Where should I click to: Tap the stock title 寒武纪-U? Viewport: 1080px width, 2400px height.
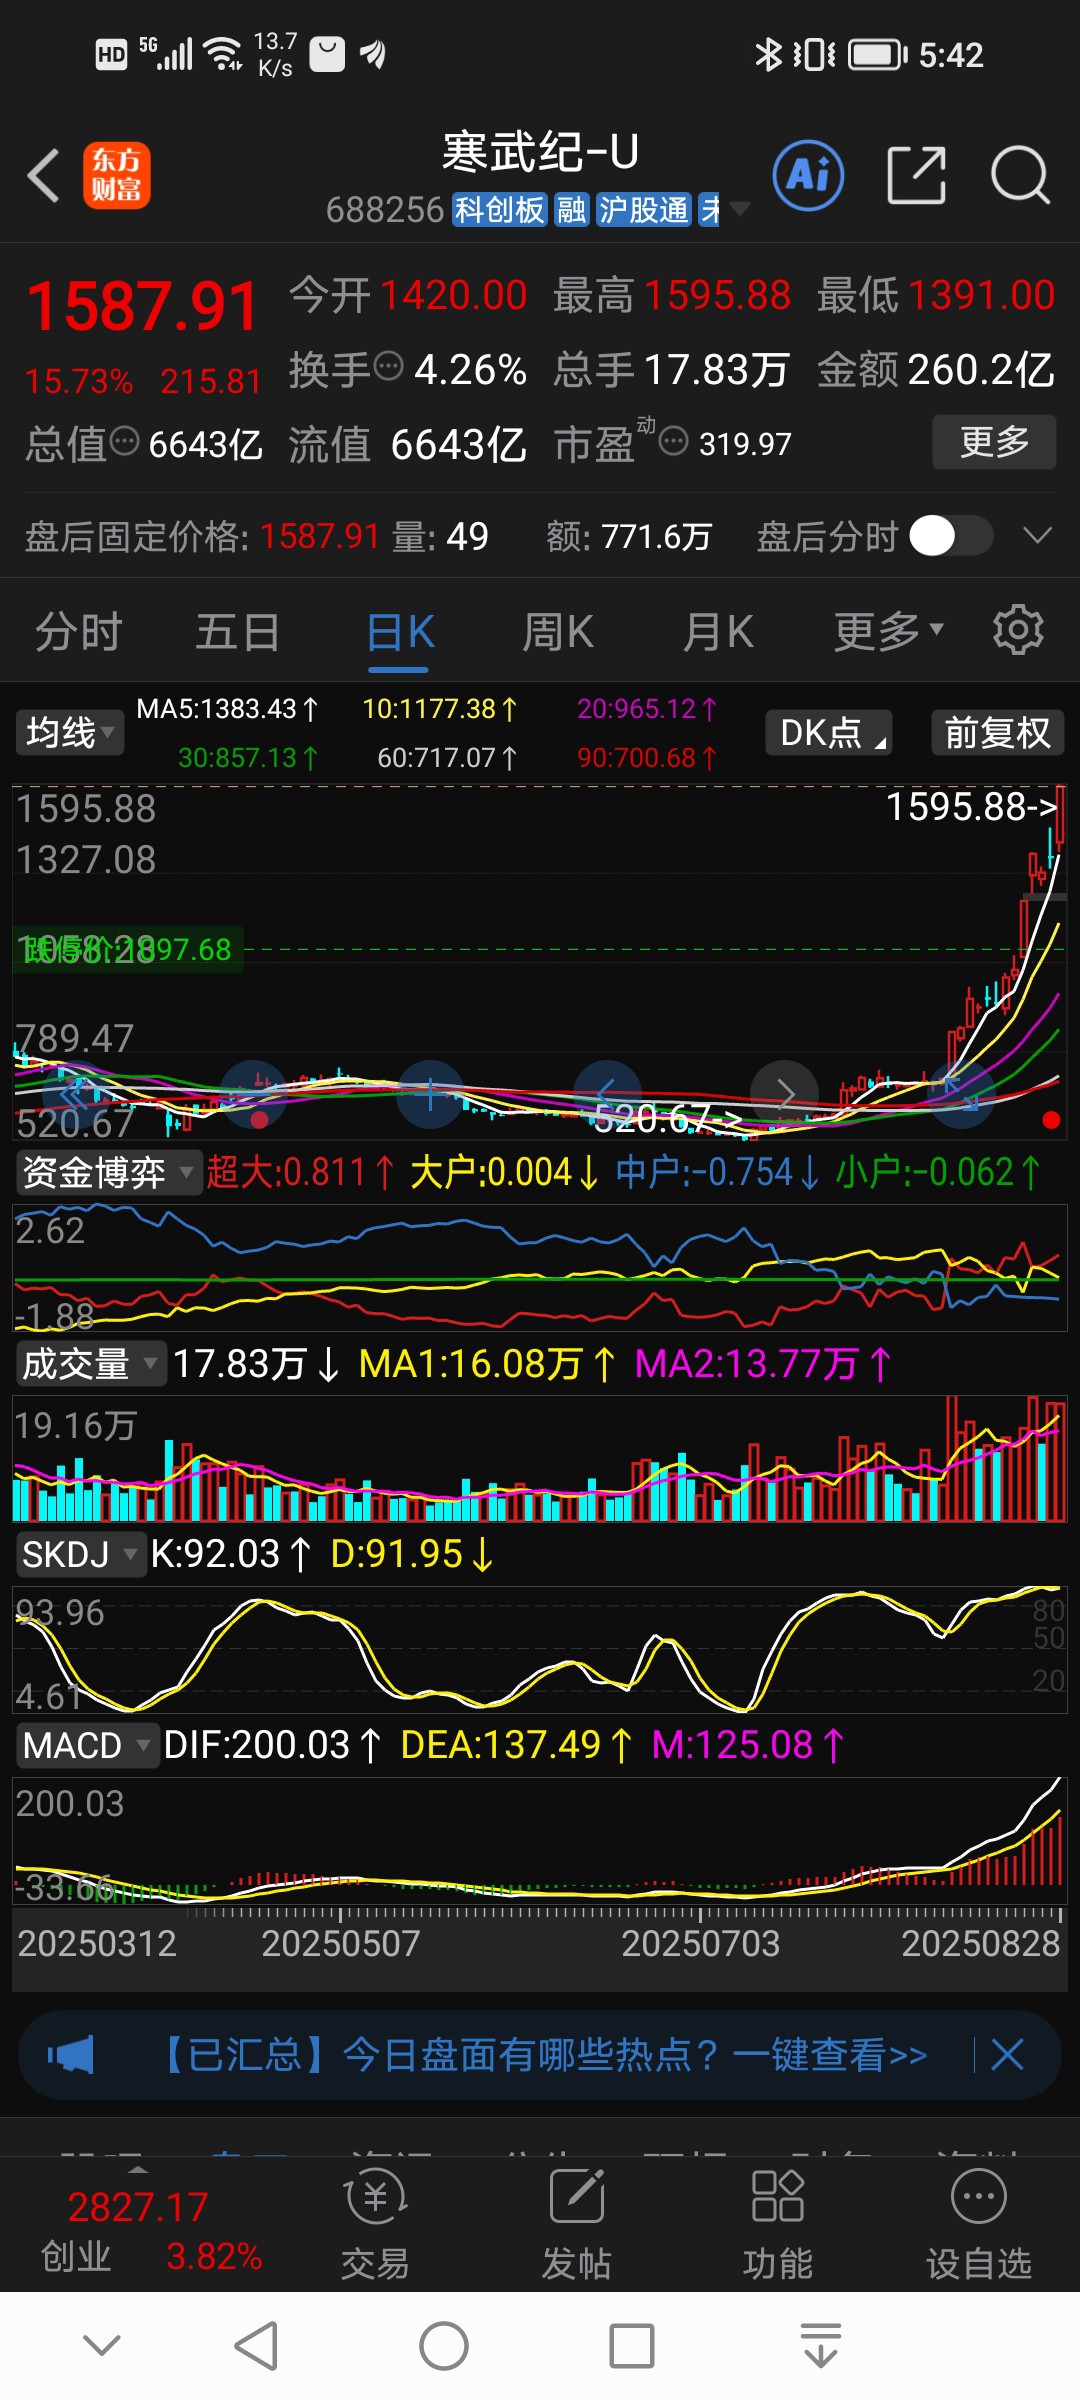540,152
